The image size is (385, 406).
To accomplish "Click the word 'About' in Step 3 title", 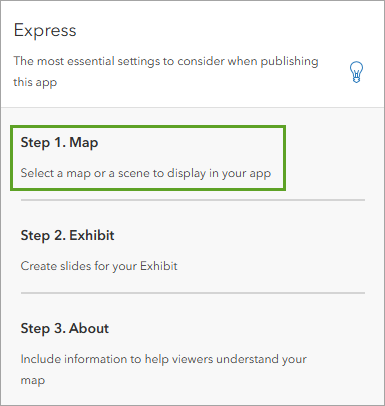I will pos(89,328).
